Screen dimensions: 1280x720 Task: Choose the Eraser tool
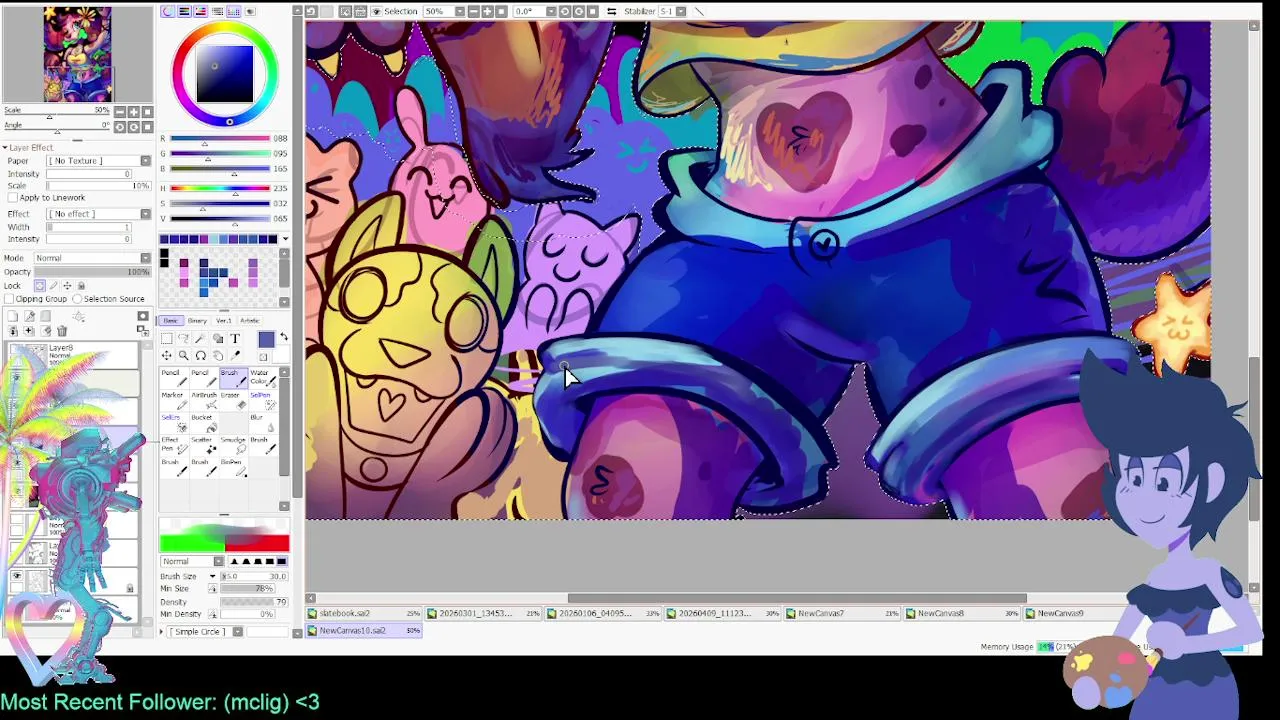click(234, 401)
